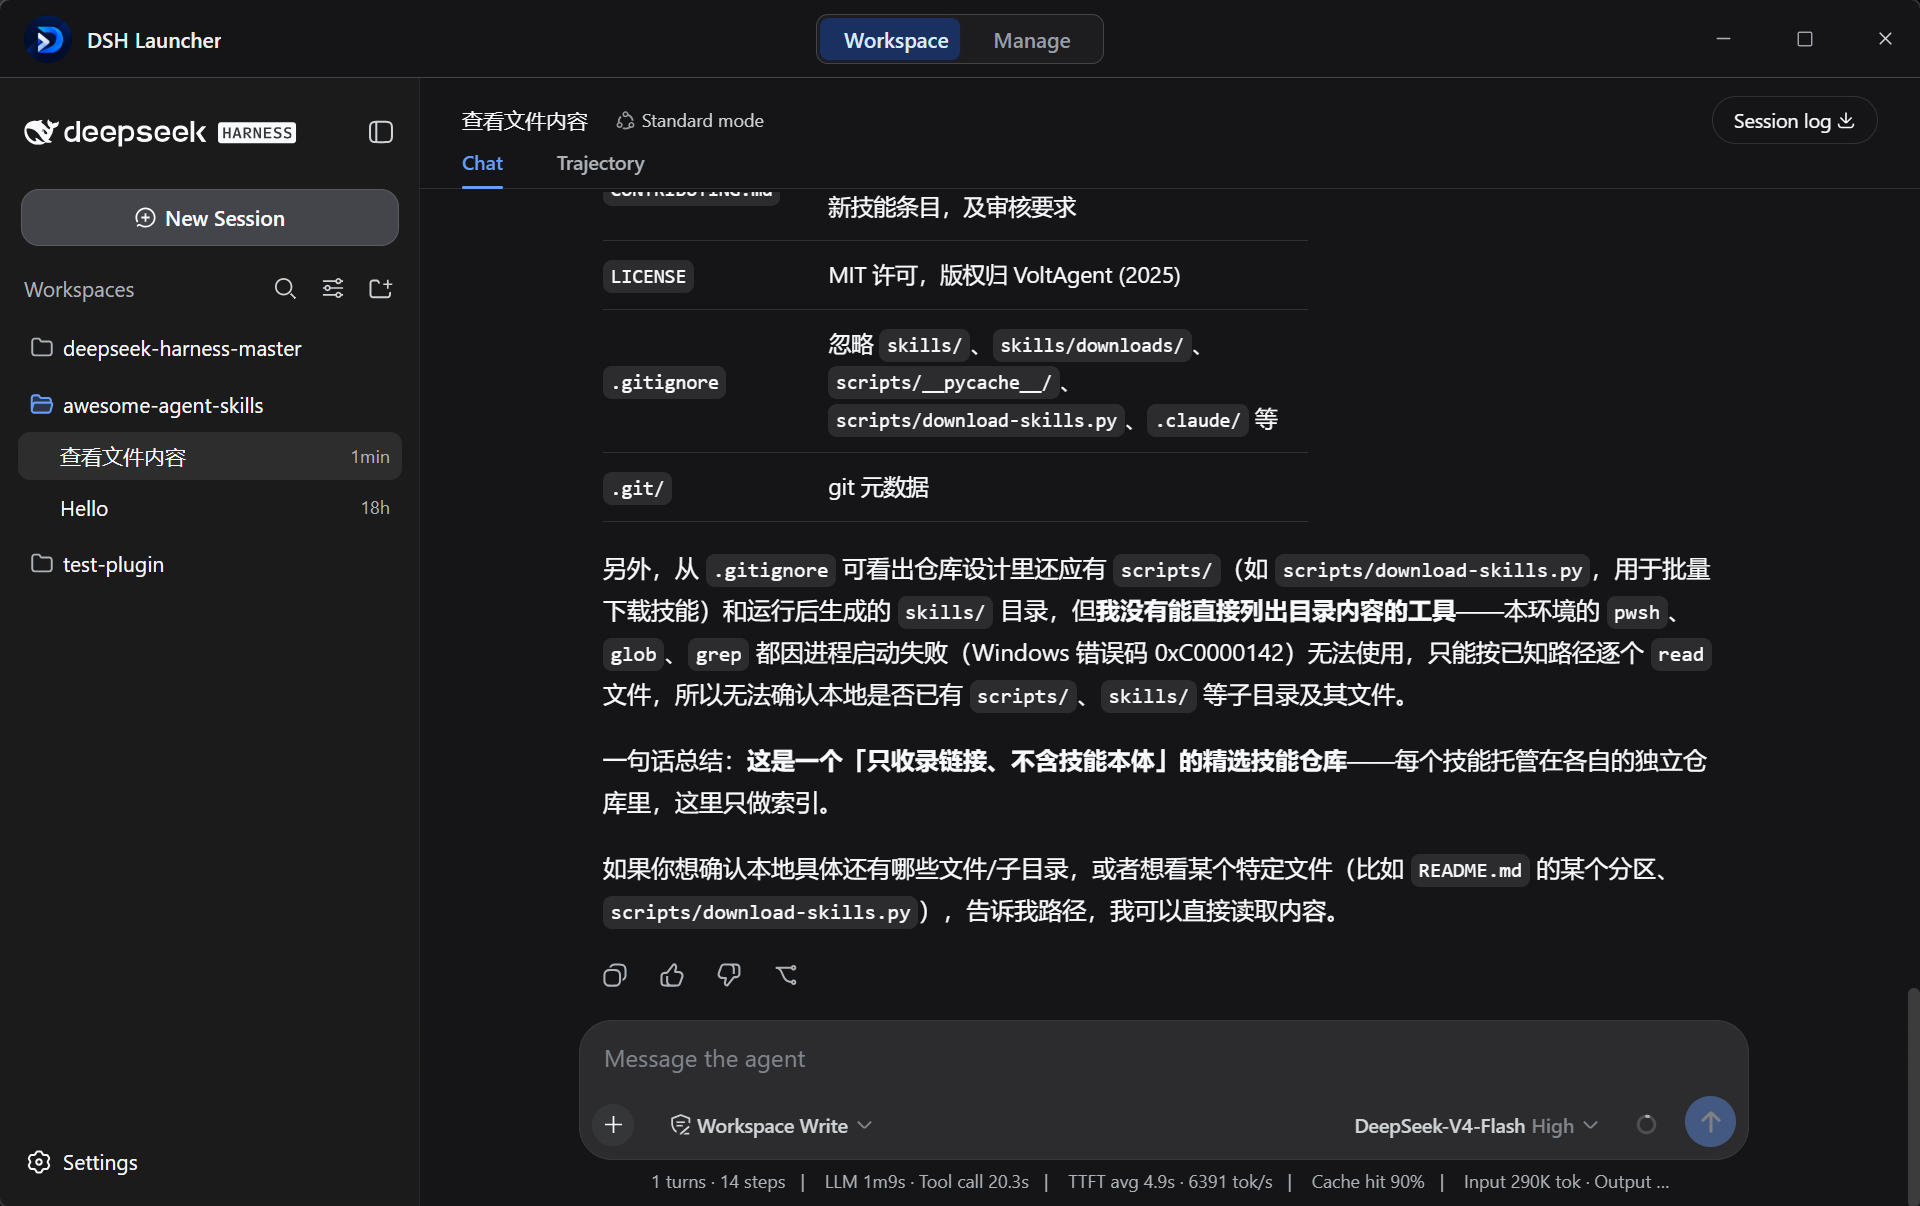Click the 'MIT 许可' license description

coord(1004,276)
